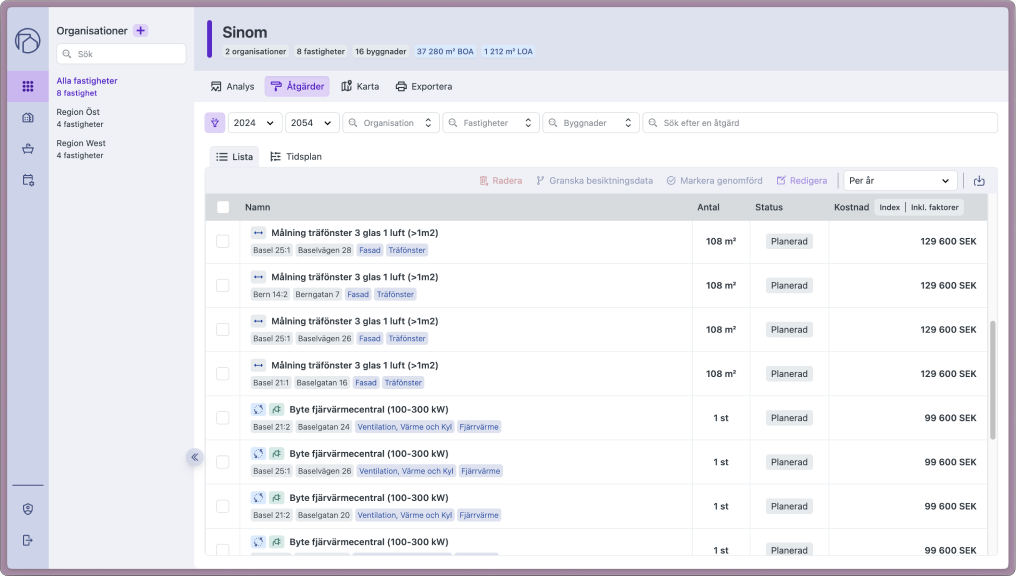
Task: Open the basket icon in left sidebar
Action: (x=28, y=148)
